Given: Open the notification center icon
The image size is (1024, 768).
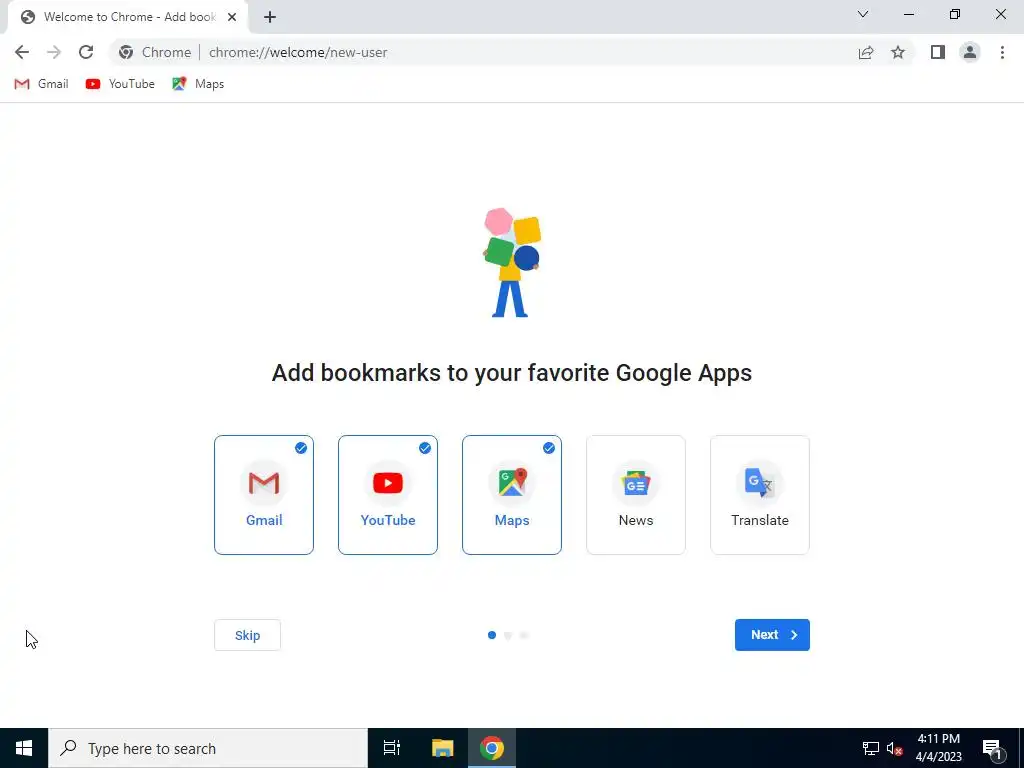Looking at the screenshot, I should click(x=992, y=748).
